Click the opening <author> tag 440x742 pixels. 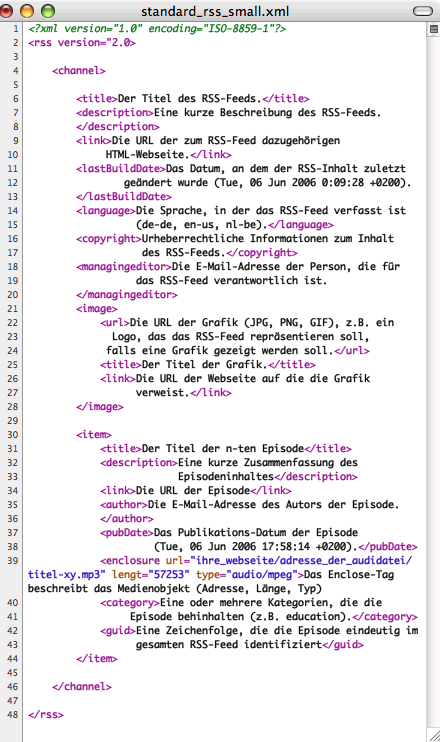coord(123,504)
